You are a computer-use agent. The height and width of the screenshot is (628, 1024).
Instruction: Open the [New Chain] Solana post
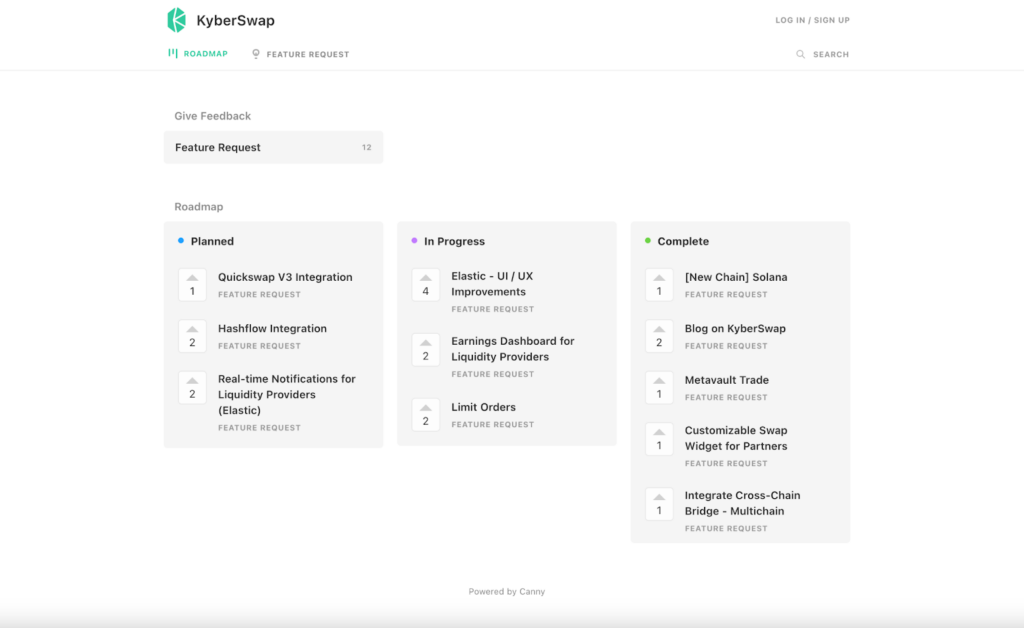736,277
